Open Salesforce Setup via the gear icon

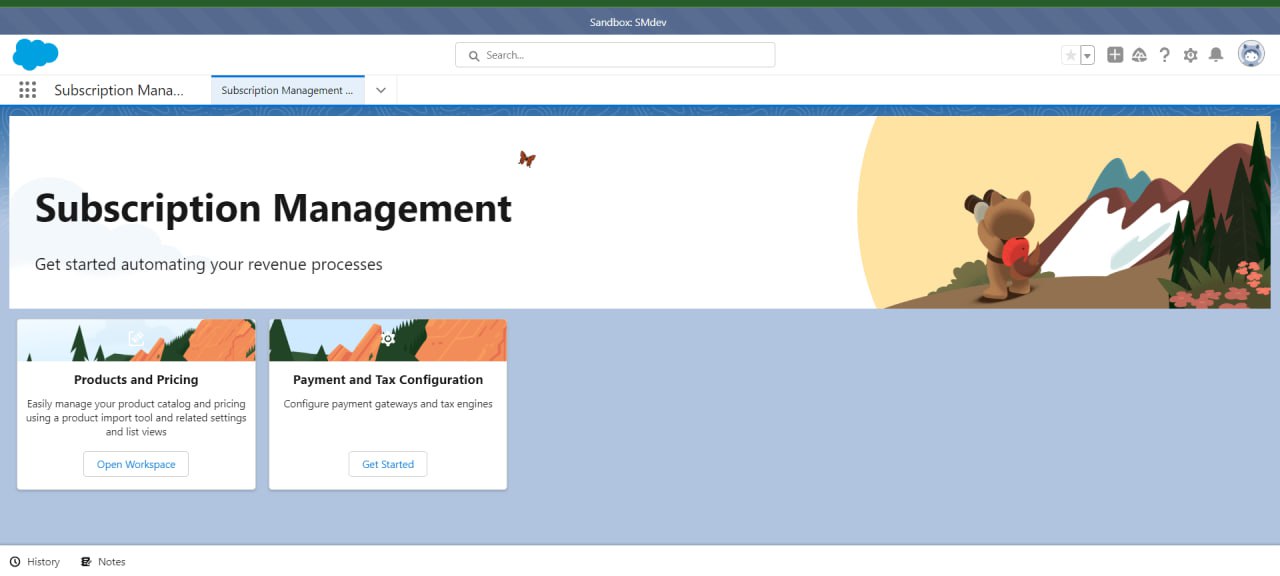1190,55
